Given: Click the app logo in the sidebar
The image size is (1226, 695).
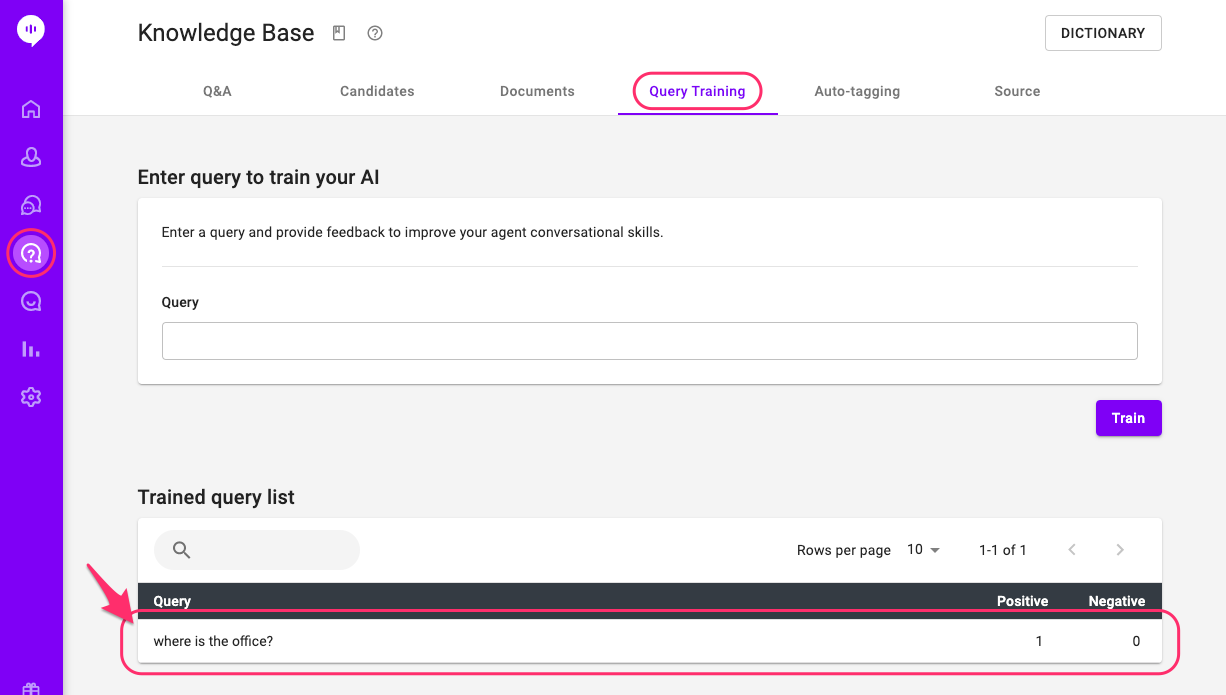Looking at the screenshot, I should 31,31.
